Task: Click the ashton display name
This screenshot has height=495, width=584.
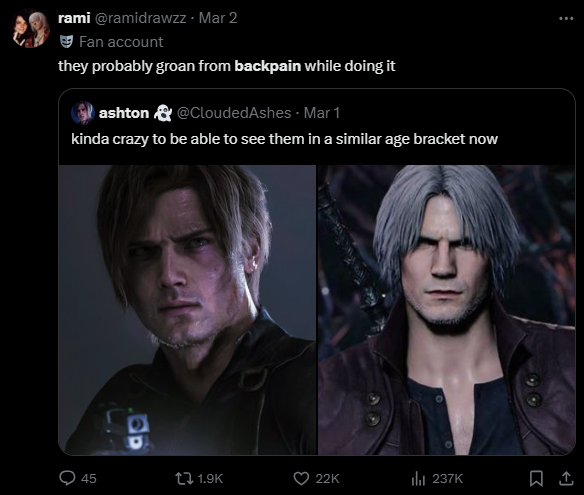Action: 124,113
